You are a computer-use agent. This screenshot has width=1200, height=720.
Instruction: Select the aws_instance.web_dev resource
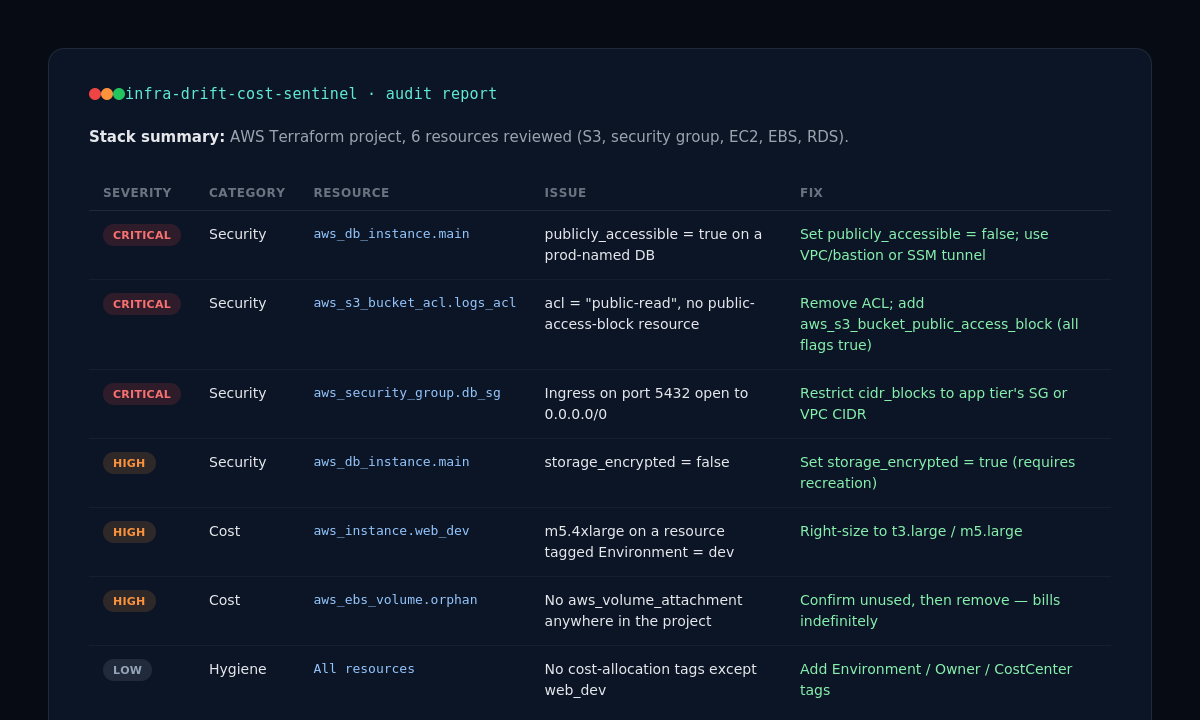coord(391,531)
